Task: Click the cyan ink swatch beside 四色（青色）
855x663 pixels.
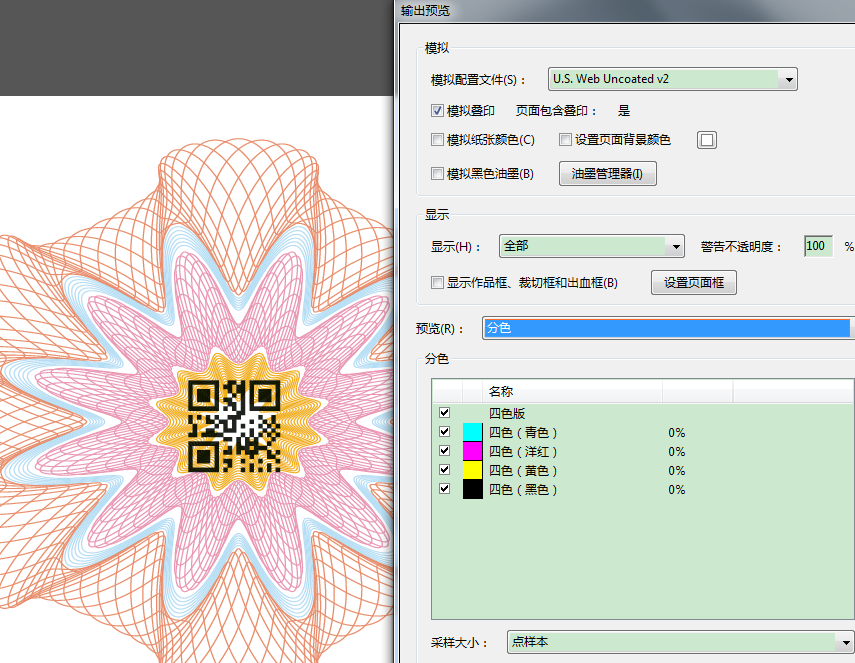Action: 472,432
